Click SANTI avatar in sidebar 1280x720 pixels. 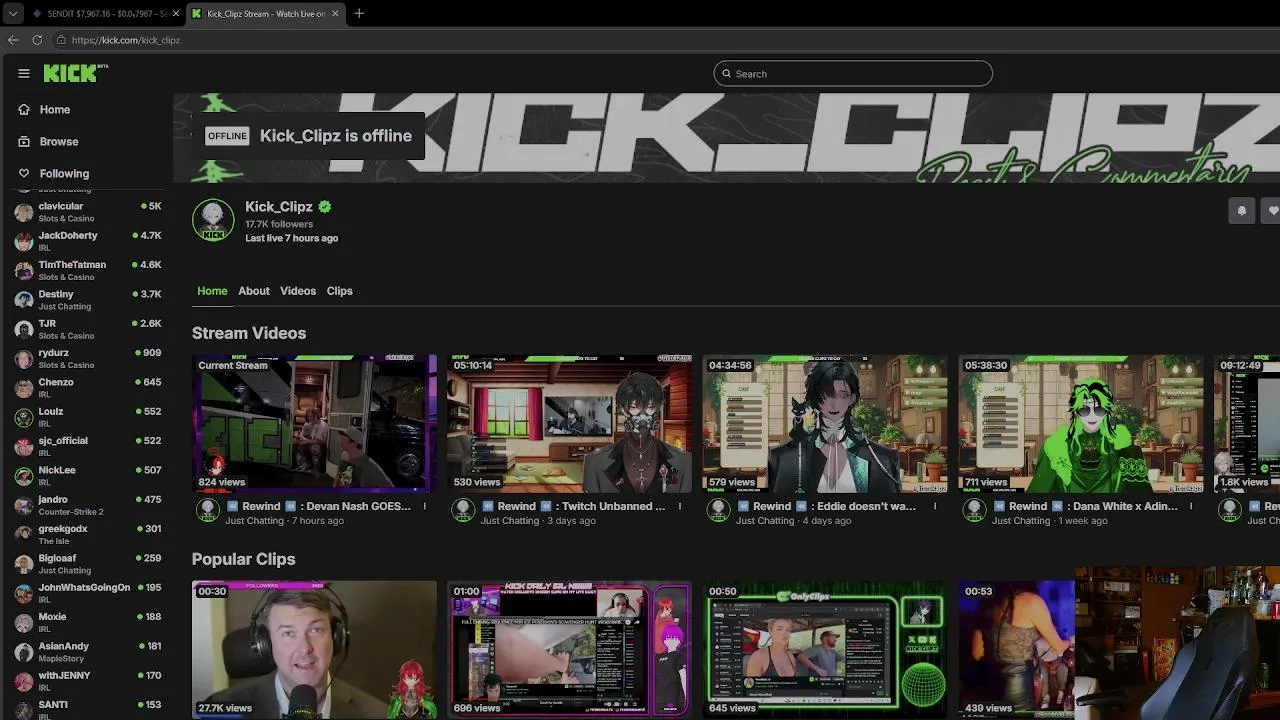24,709
